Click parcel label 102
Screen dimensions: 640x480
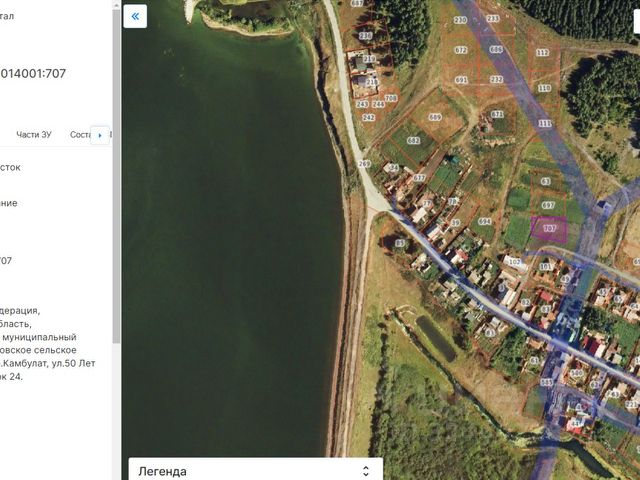coord(515,262)
